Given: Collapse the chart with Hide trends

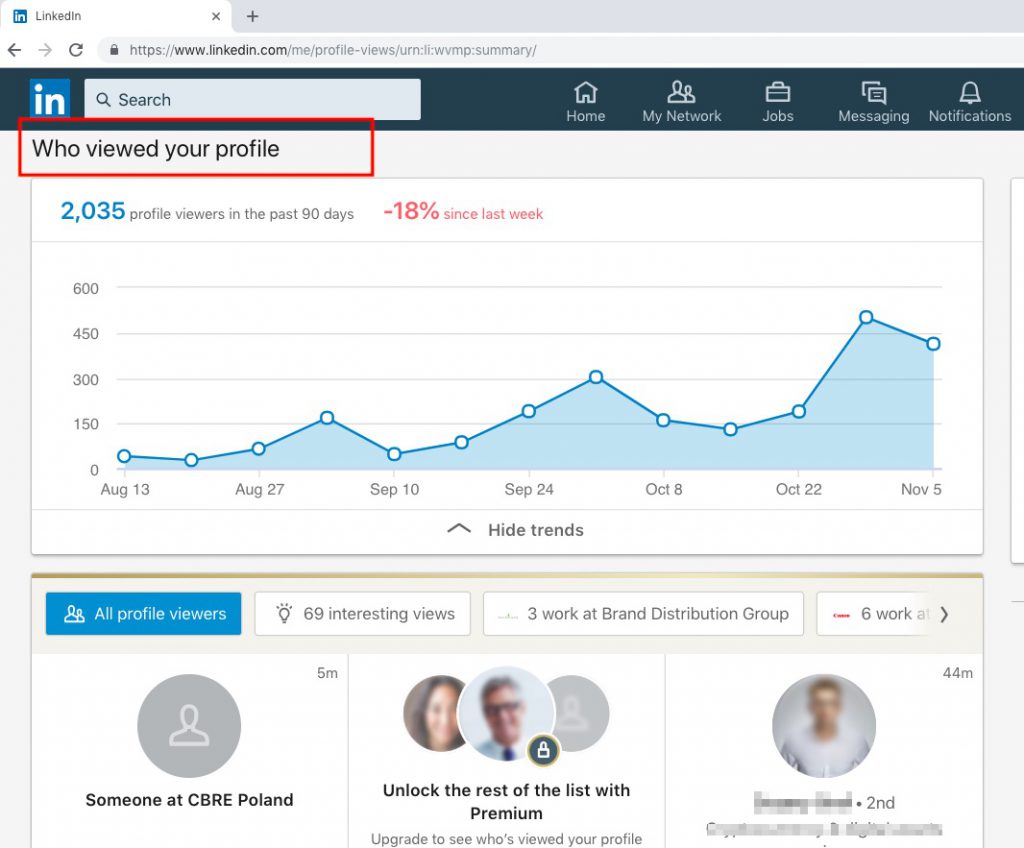Looking at the screenshot, I should pos(515,530).
